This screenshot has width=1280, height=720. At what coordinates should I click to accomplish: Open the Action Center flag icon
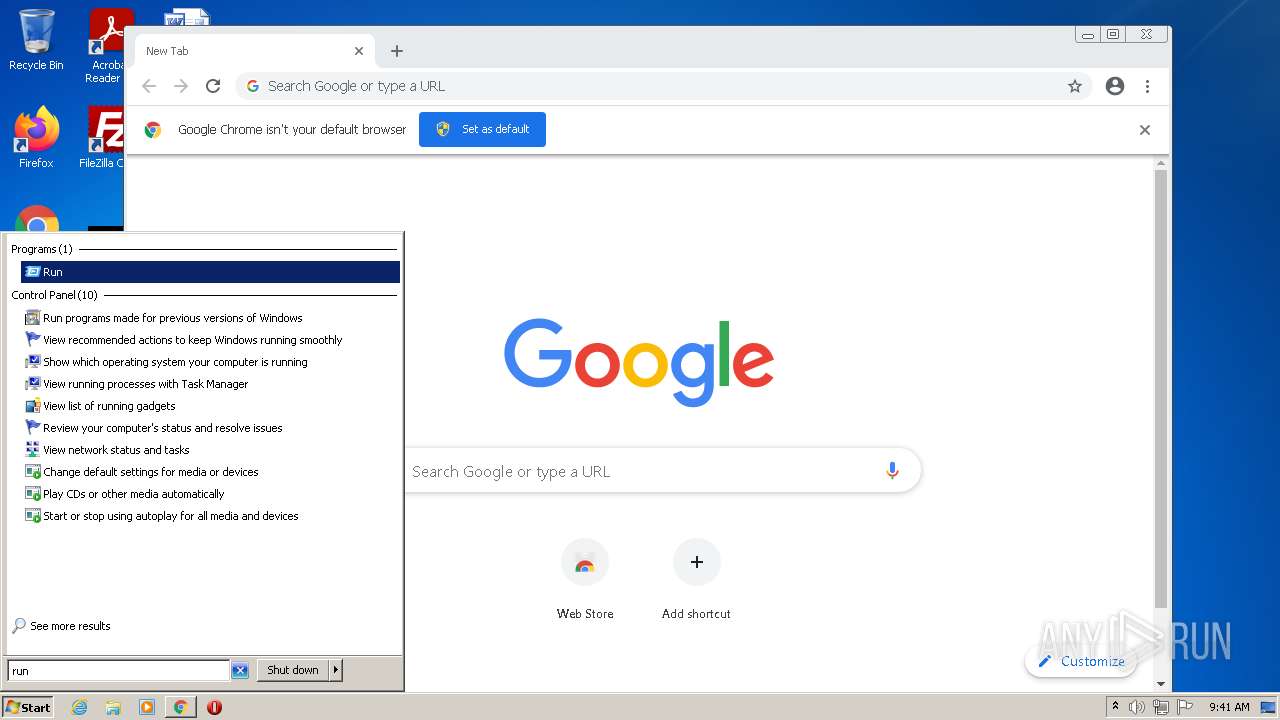[x=1185, y=707]
